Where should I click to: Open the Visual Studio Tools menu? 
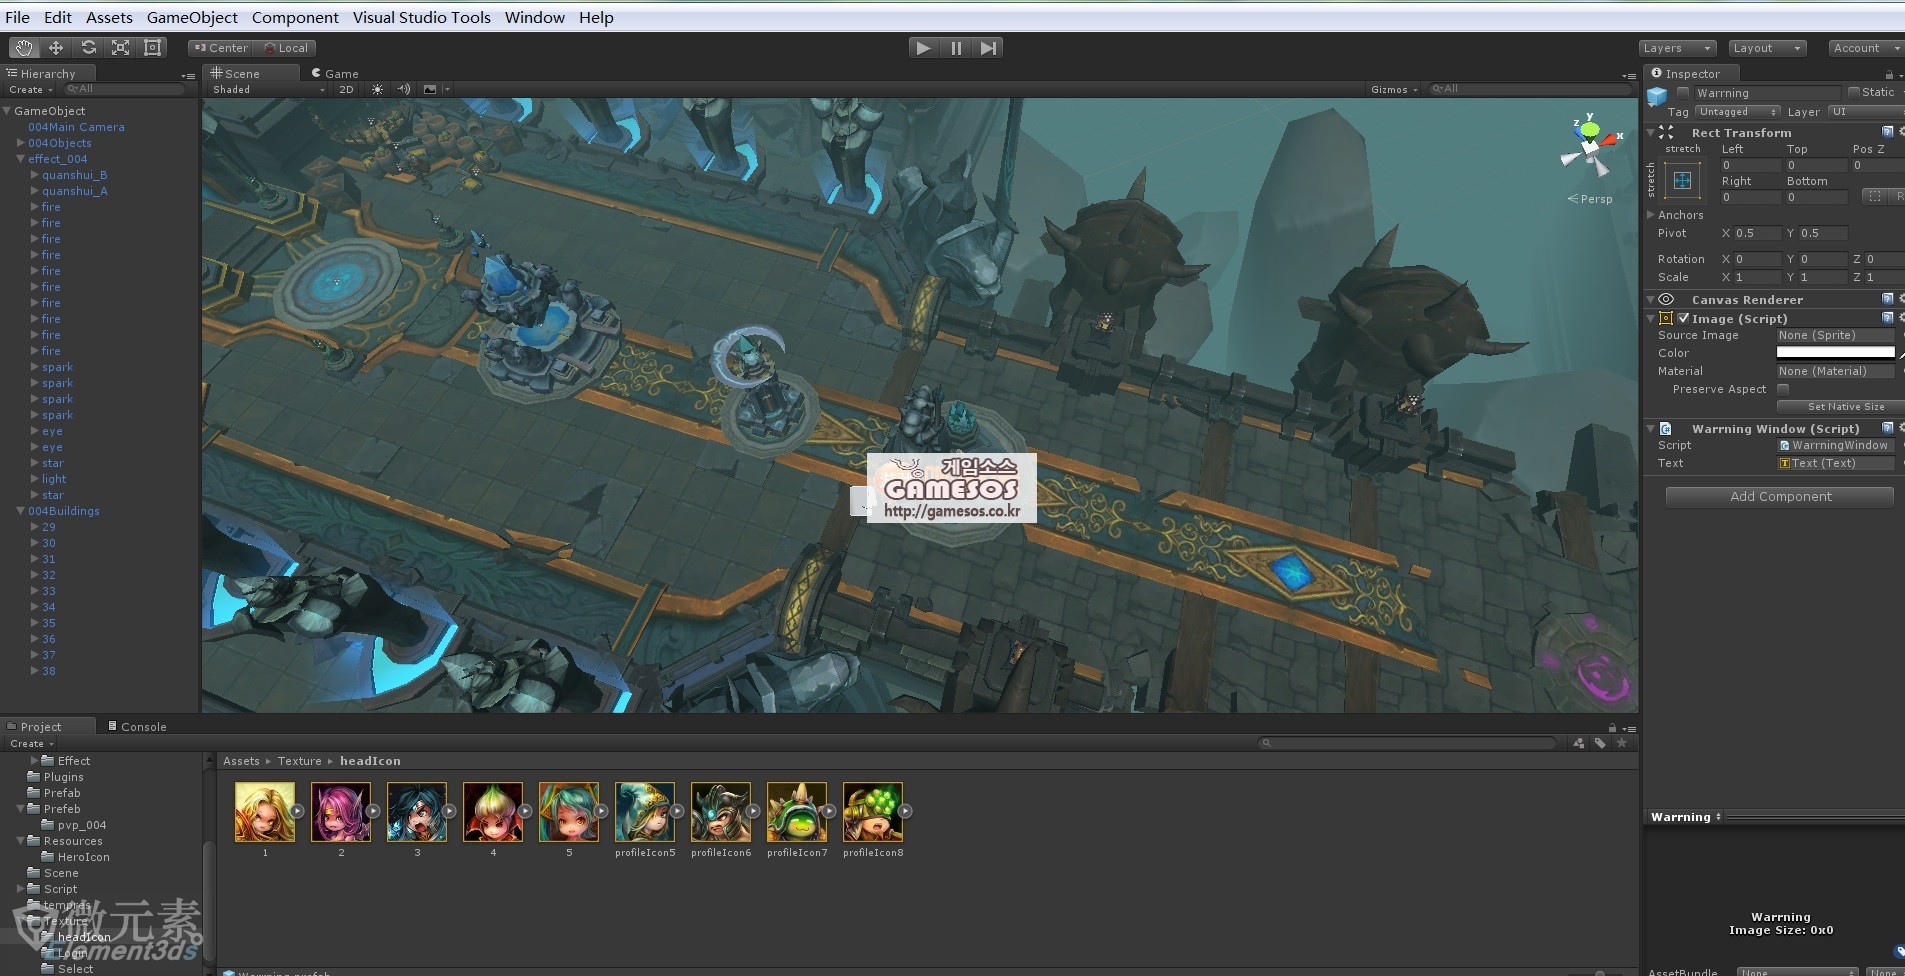pyautogui.click(x=421, y=17)
